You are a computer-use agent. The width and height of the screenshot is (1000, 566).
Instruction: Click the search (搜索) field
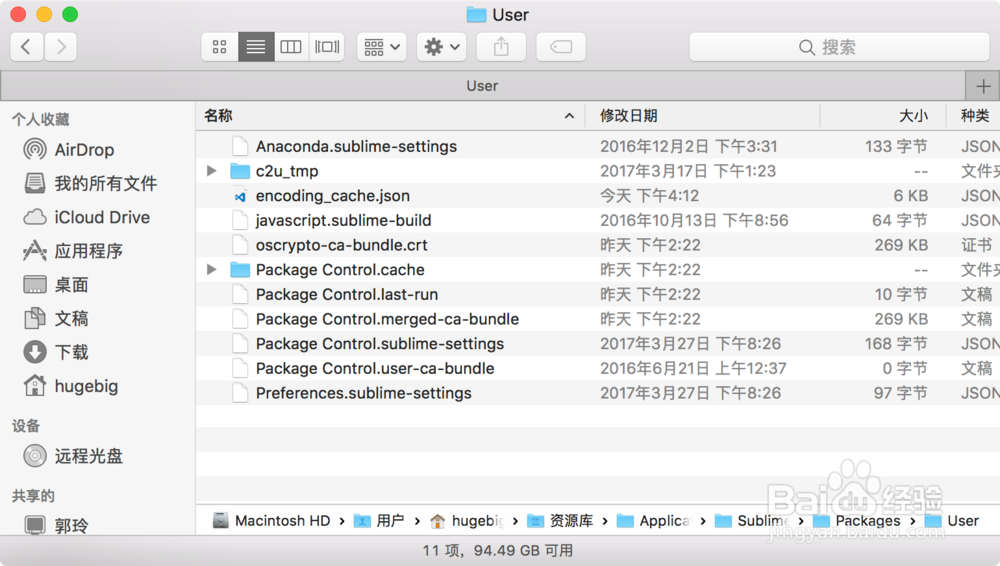[838, 47]
